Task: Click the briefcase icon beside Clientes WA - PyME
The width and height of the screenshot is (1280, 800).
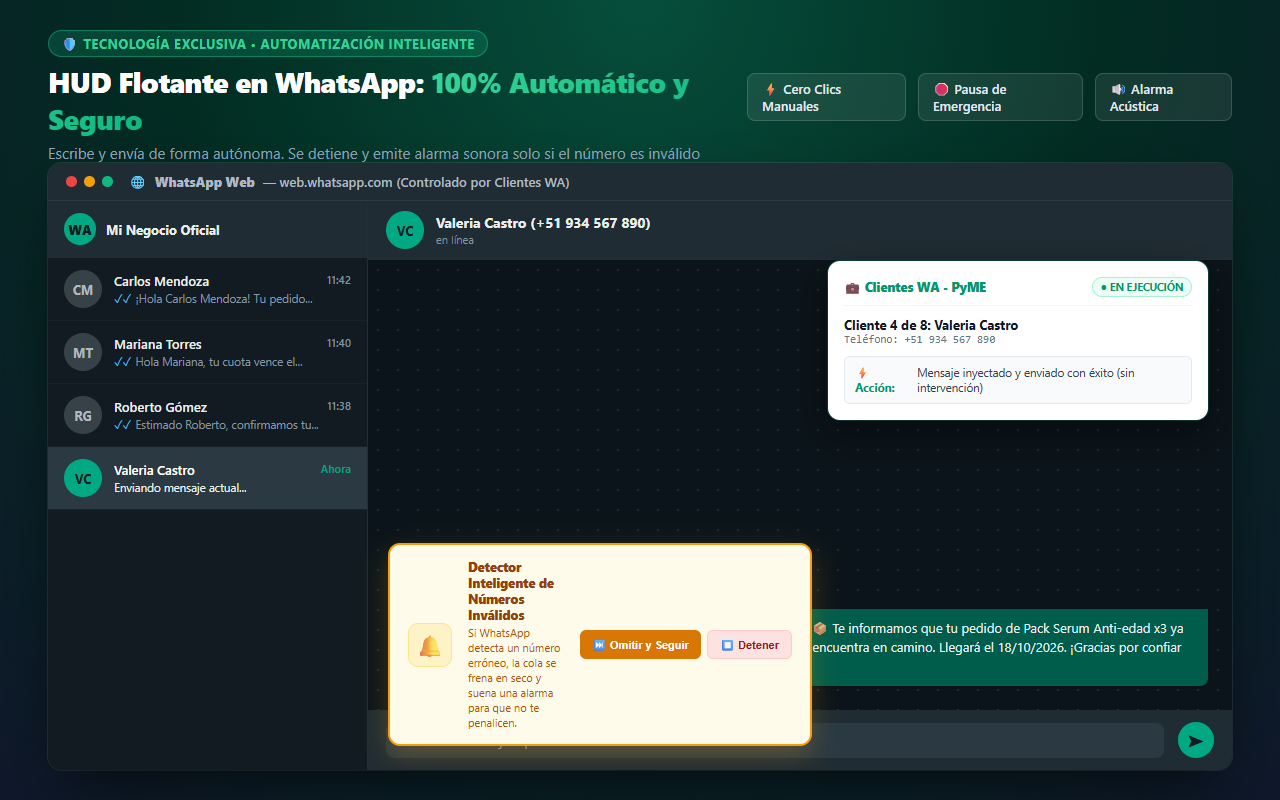Action: click(x=852, y=288)
